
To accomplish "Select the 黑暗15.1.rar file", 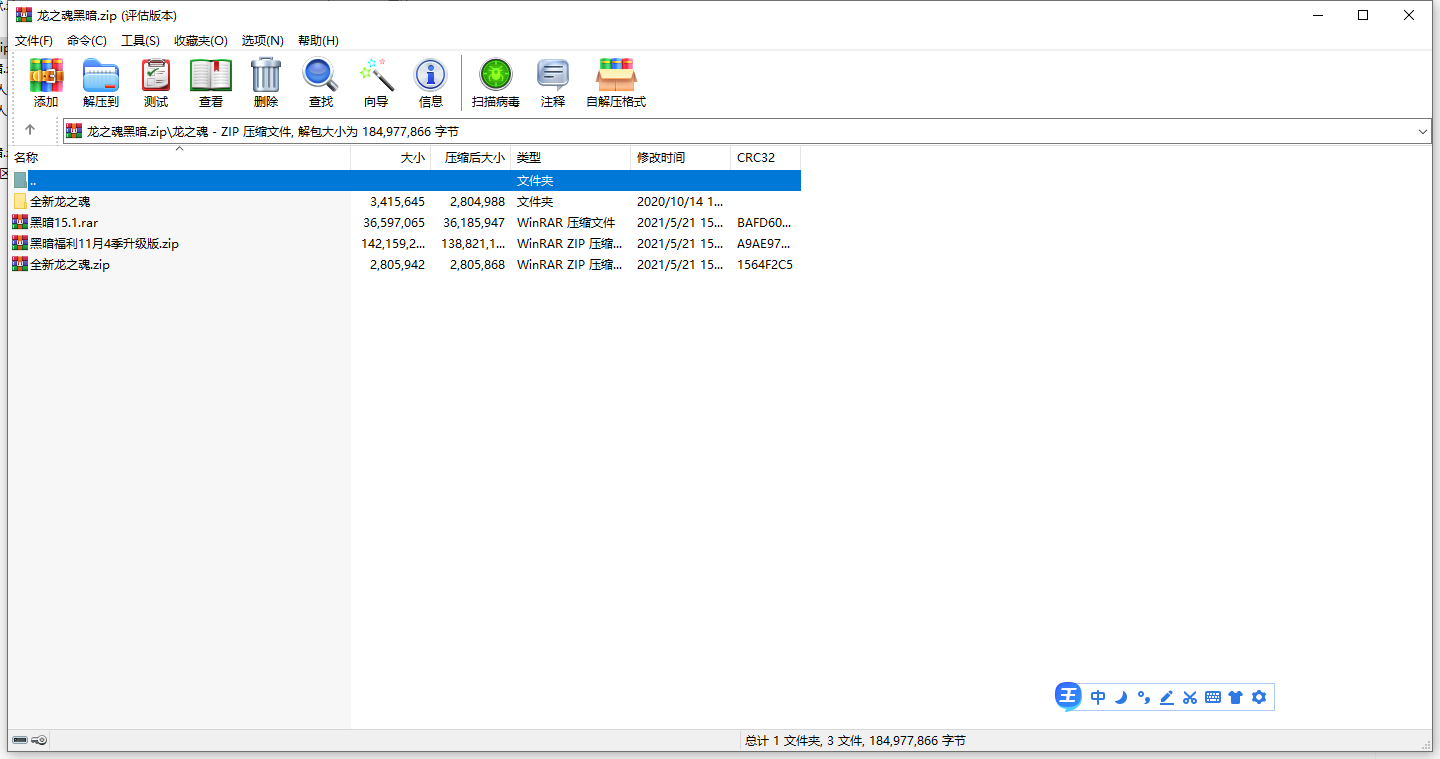I will [x=64, y=223].
